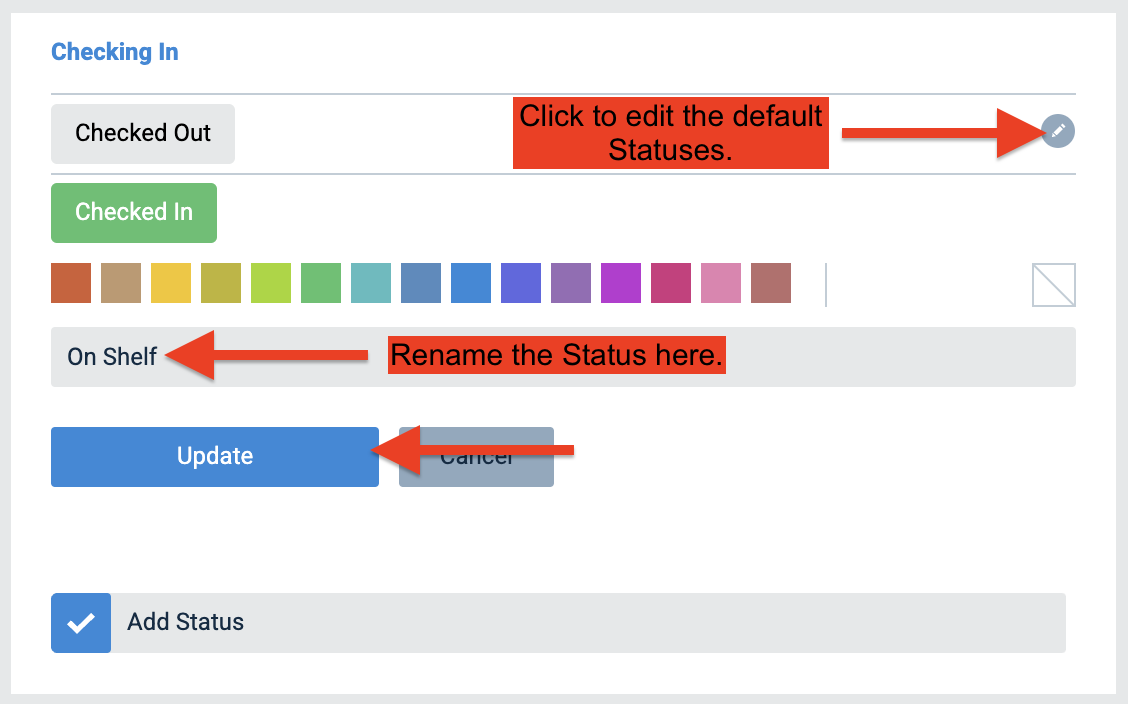The width and height of the screenshot is (1128, 704).
Task: Pick the olive color swatch
Action: click(221, 283)
